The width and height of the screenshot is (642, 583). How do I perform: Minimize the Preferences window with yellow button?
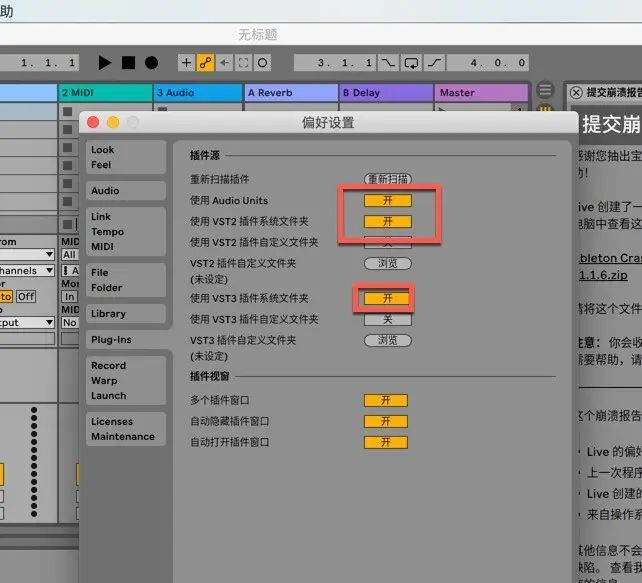[113, 122]
